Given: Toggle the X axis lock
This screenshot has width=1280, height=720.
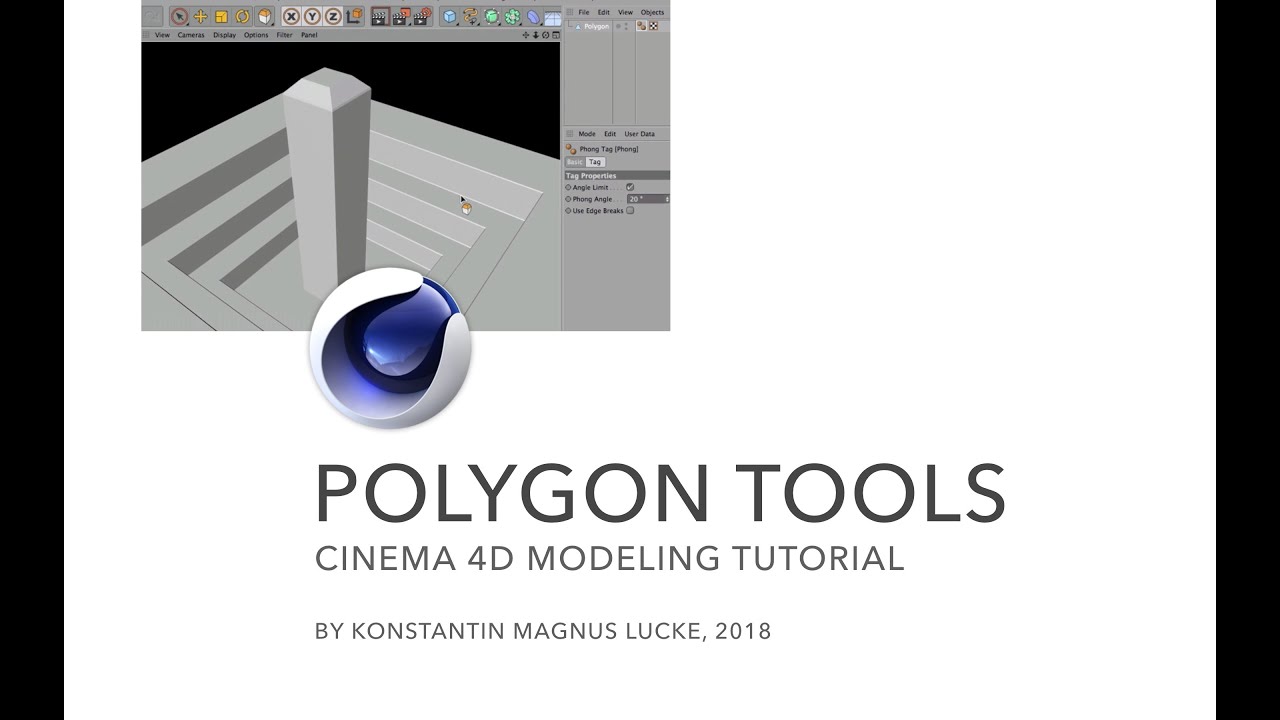Looking at the screenshot, I should tap(291, 16).
